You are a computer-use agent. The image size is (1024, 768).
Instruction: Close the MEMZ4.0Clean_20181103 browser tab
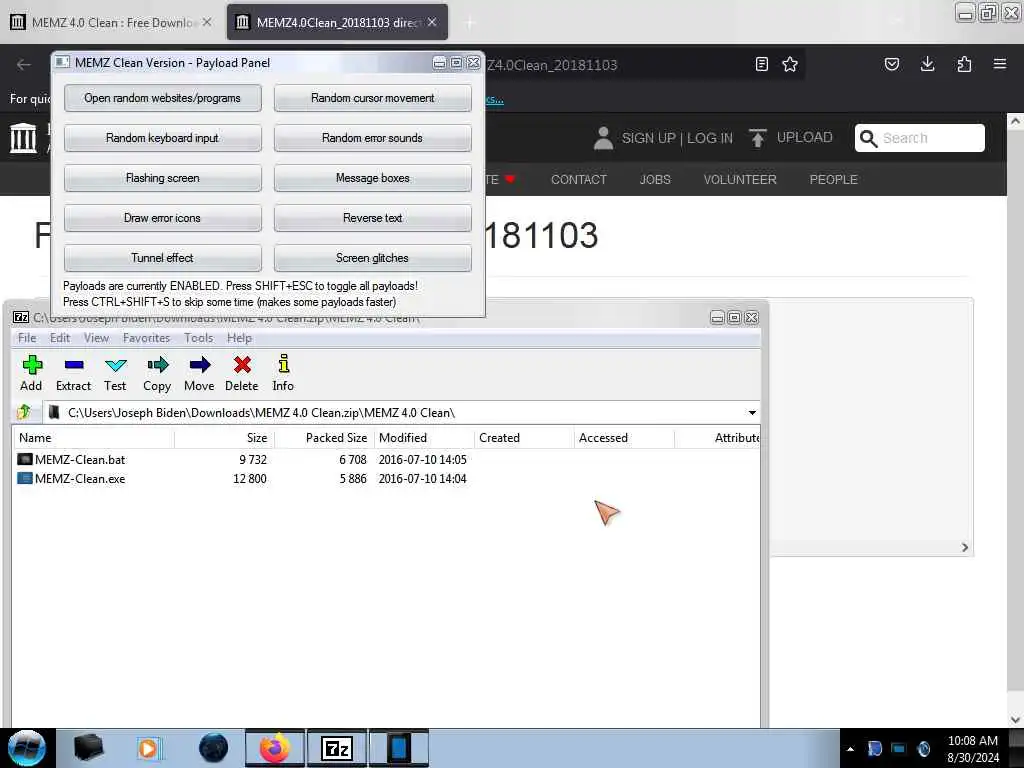point(432,22)
